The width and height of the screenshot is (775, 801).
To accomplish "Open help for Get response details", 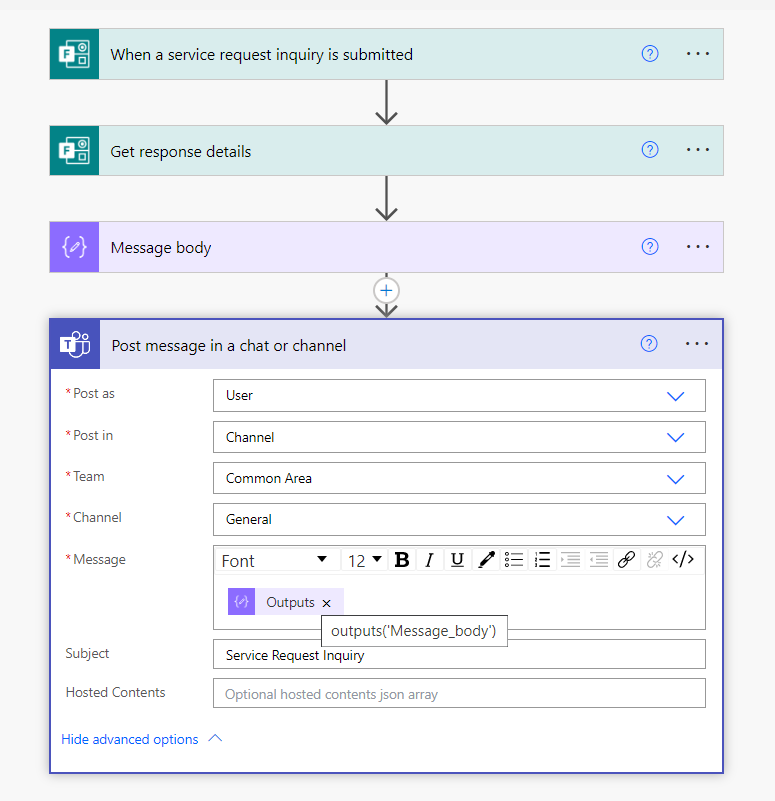I will coord(650,150).
